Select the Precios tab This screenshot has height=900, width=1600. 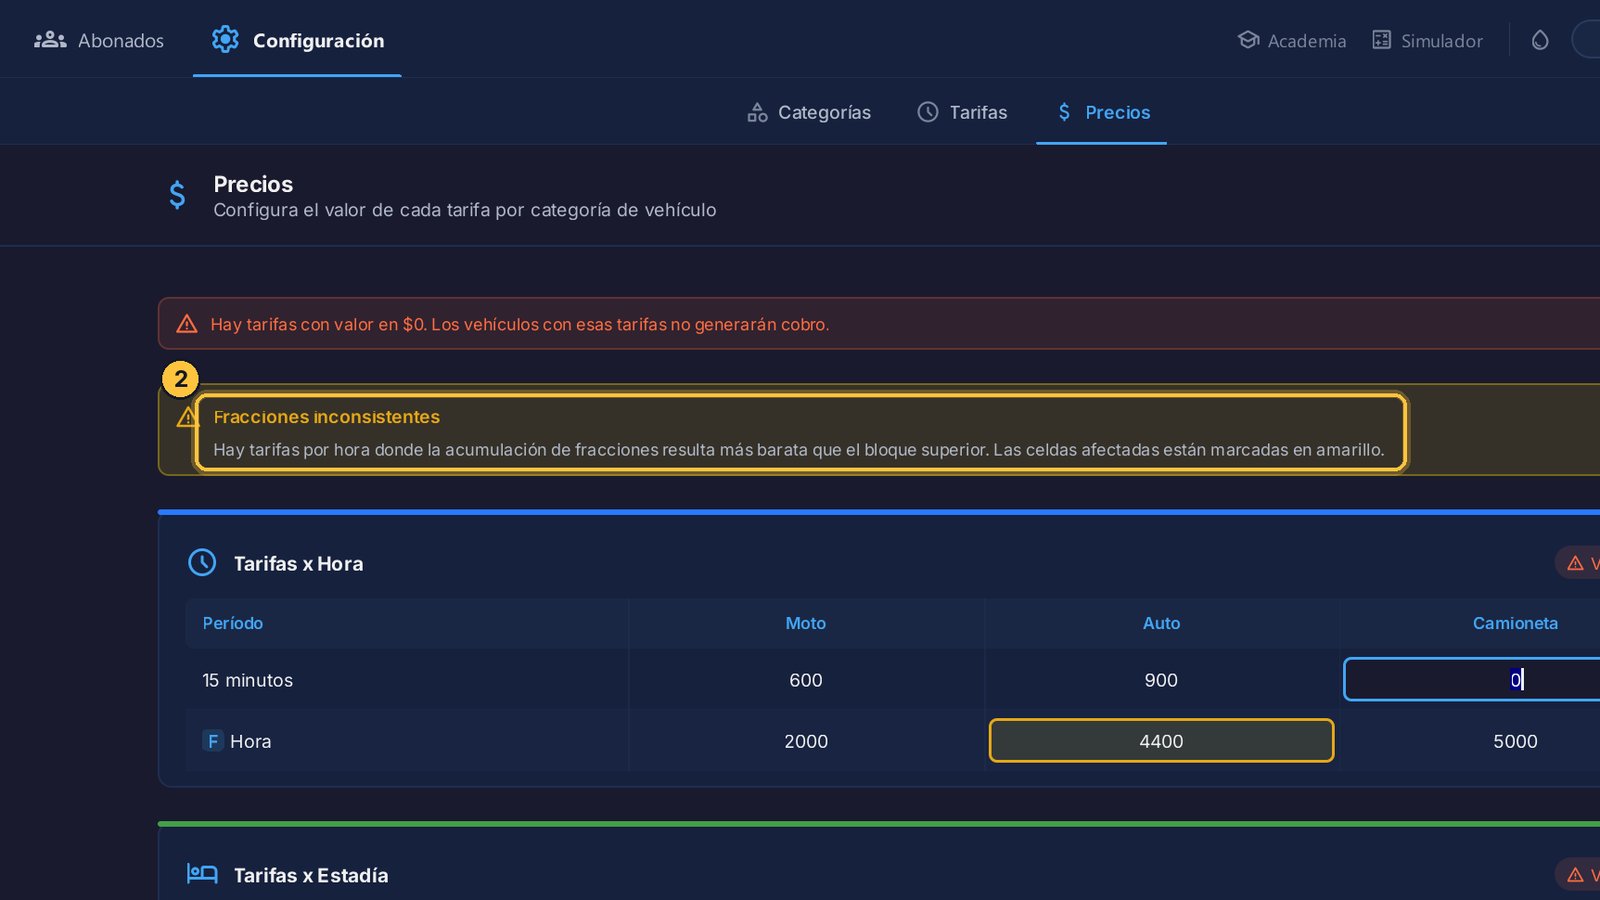click(x=1101, y=112)
